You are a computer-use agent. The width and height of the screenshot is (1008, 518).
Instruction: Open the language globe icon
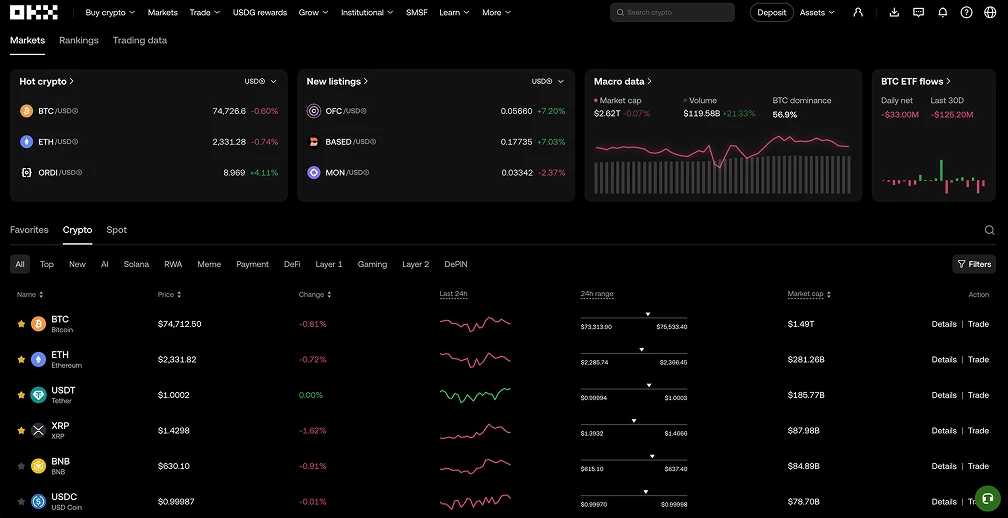click(x=990, y=12)
